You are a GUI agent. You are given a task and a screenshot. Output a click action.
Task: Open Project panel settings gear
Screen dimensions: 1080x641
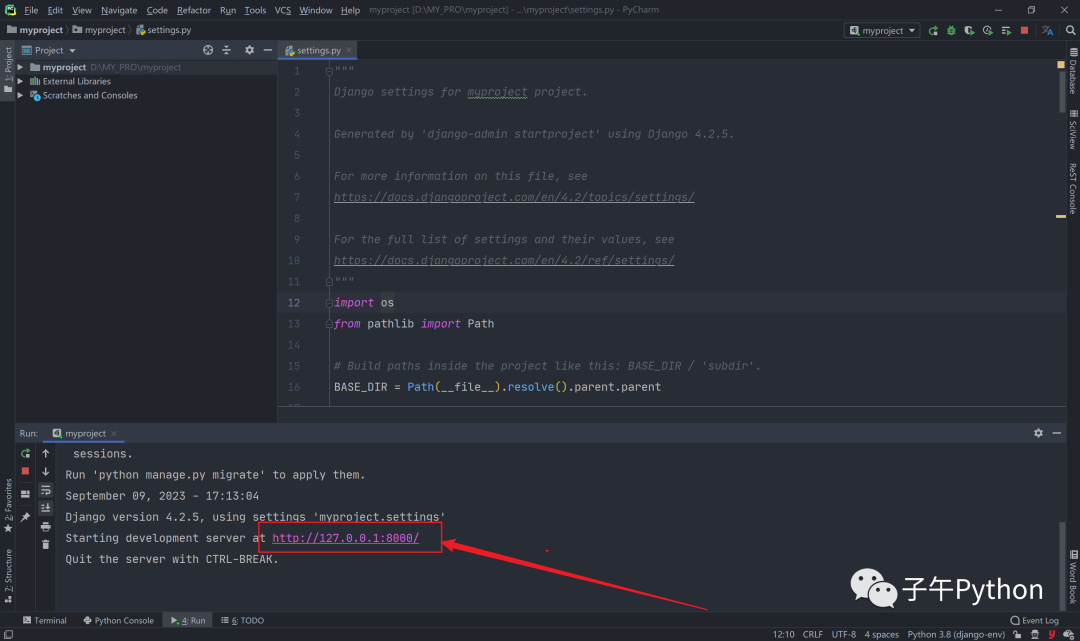[x=249, y=50]
